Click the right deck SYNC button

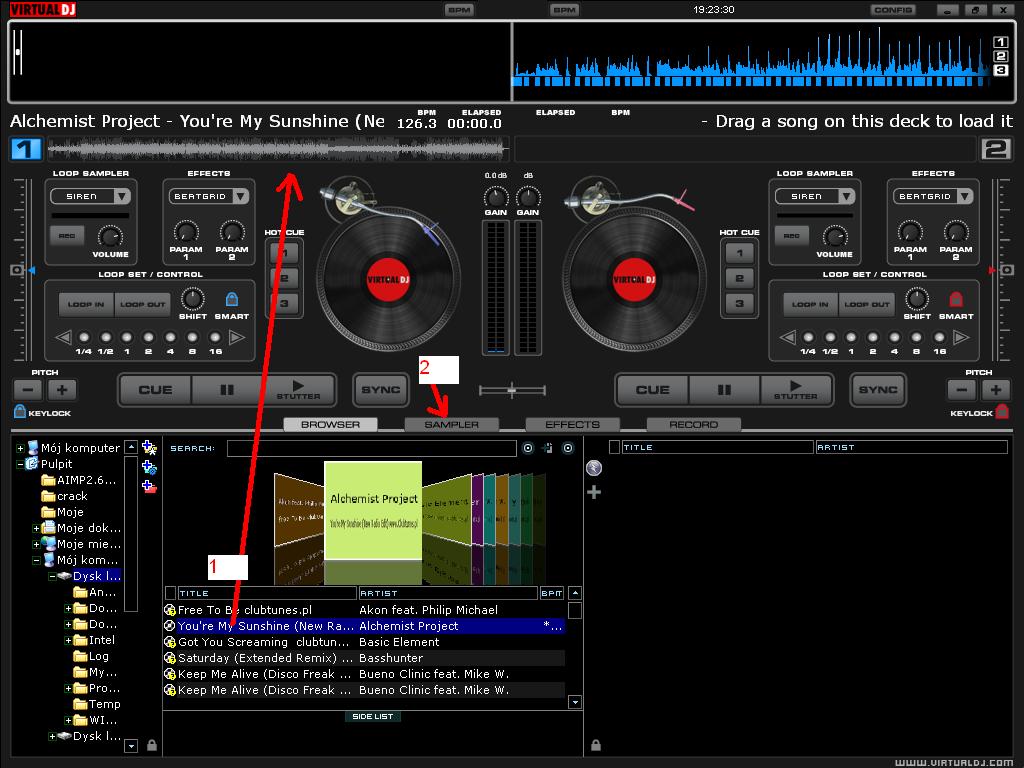tap(878, 390)
